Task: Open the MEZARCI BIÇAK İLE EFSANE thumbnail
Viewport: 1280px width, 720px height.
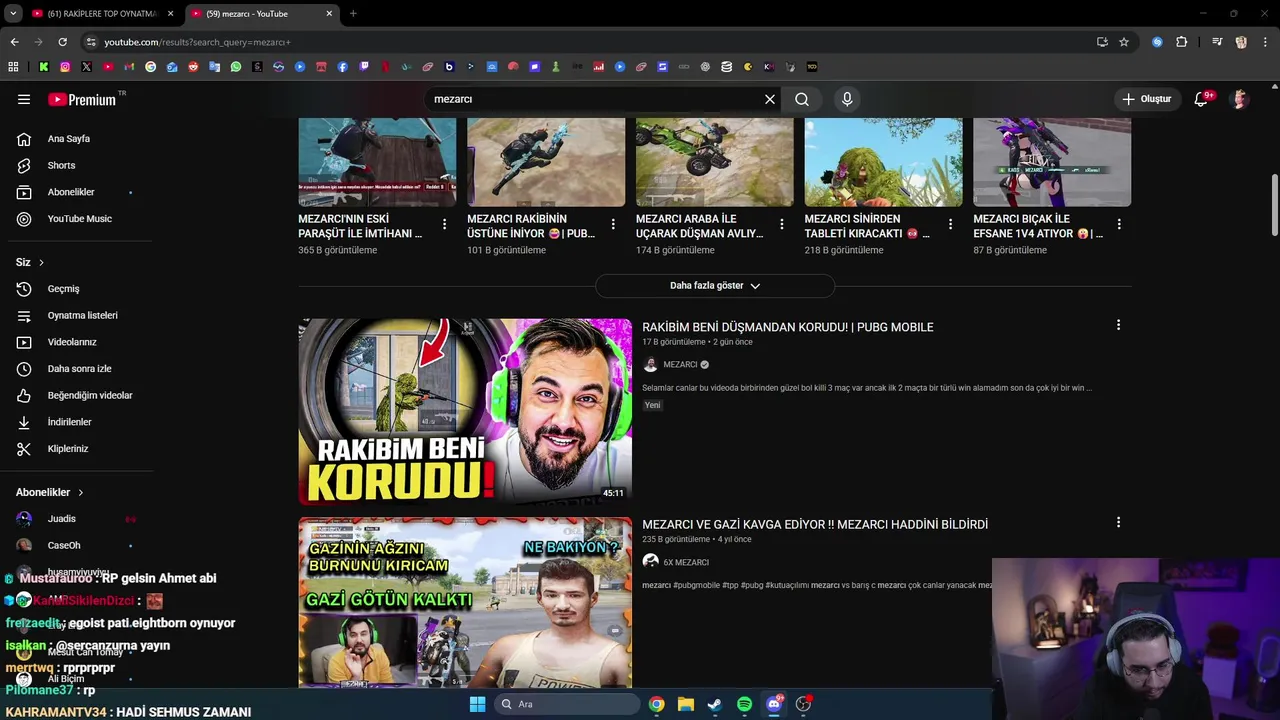Action: (x=1052, y=162)
